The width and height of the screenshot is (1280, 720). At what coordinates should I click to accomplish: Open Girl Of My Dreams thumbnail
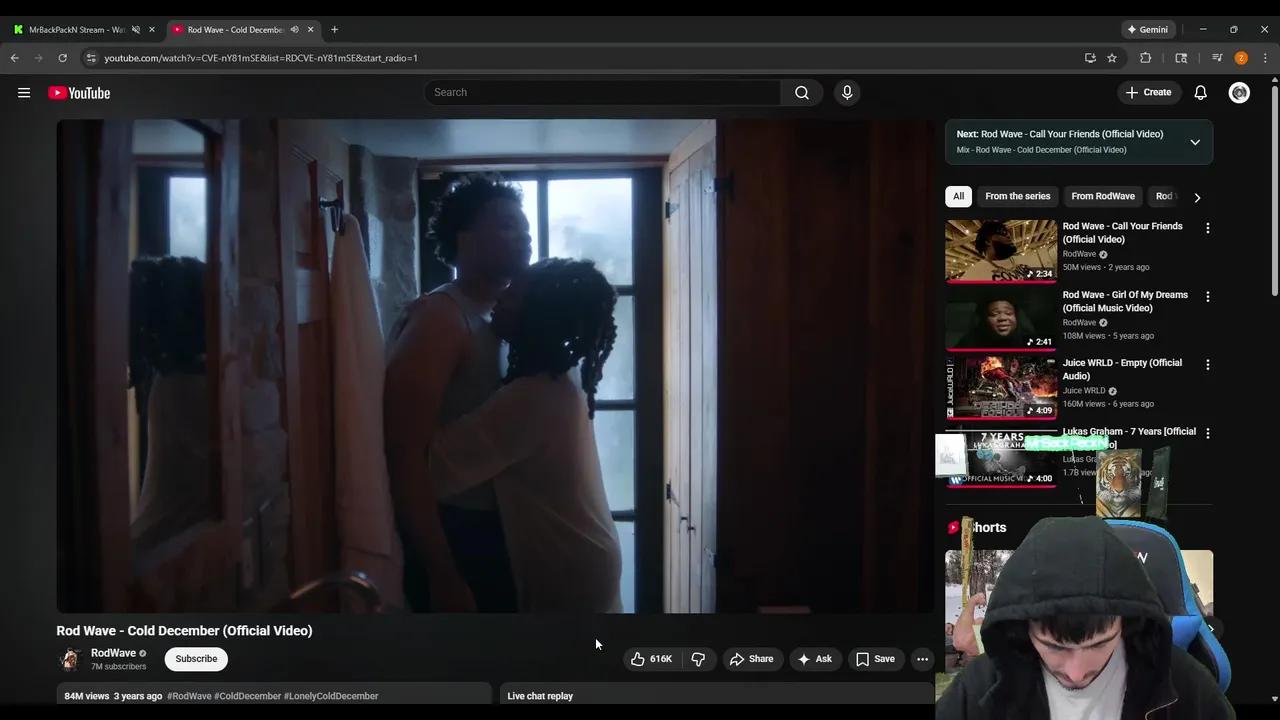1001,320
